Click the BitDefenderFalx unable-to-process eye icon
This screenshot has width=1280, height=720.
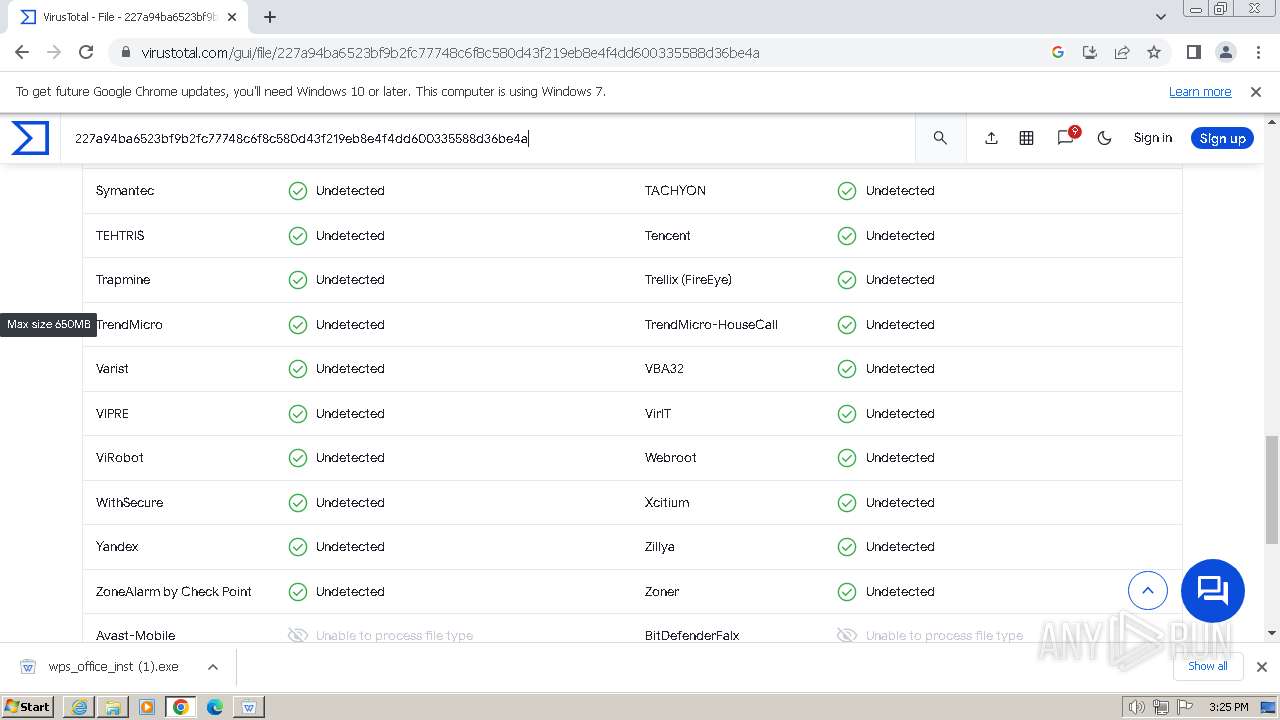tap(847, 635)
